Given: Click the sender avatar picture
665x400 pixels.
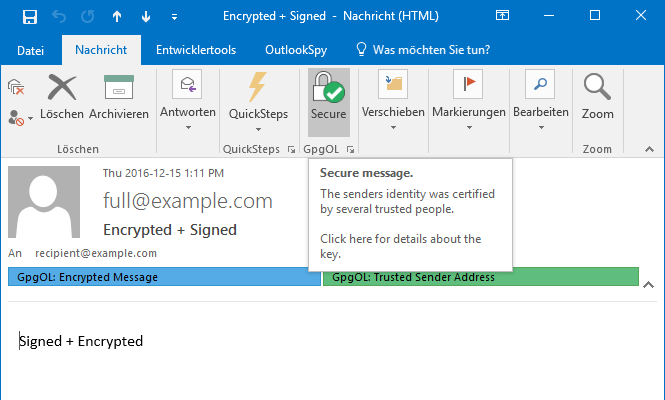Looking at the screenshot, I should [44, 202].
